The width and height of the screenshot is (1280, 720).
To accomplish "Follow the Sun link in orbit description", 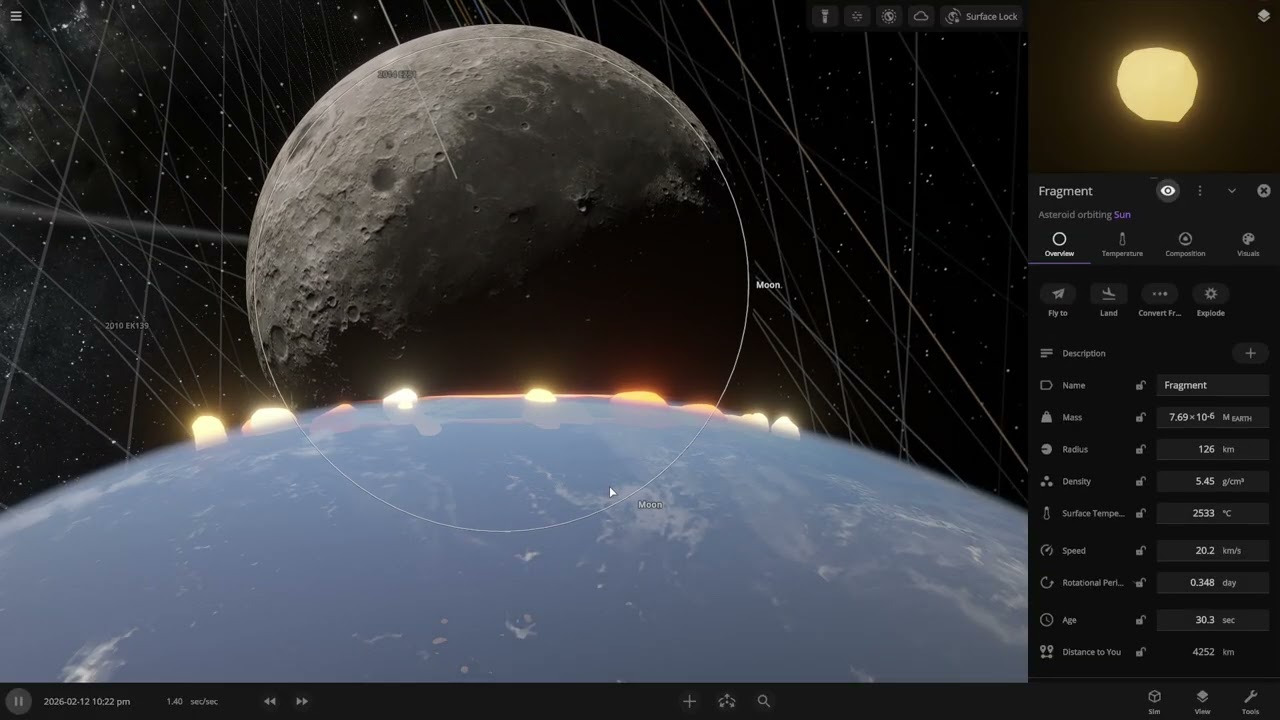I will click(x=1122, y=215).
